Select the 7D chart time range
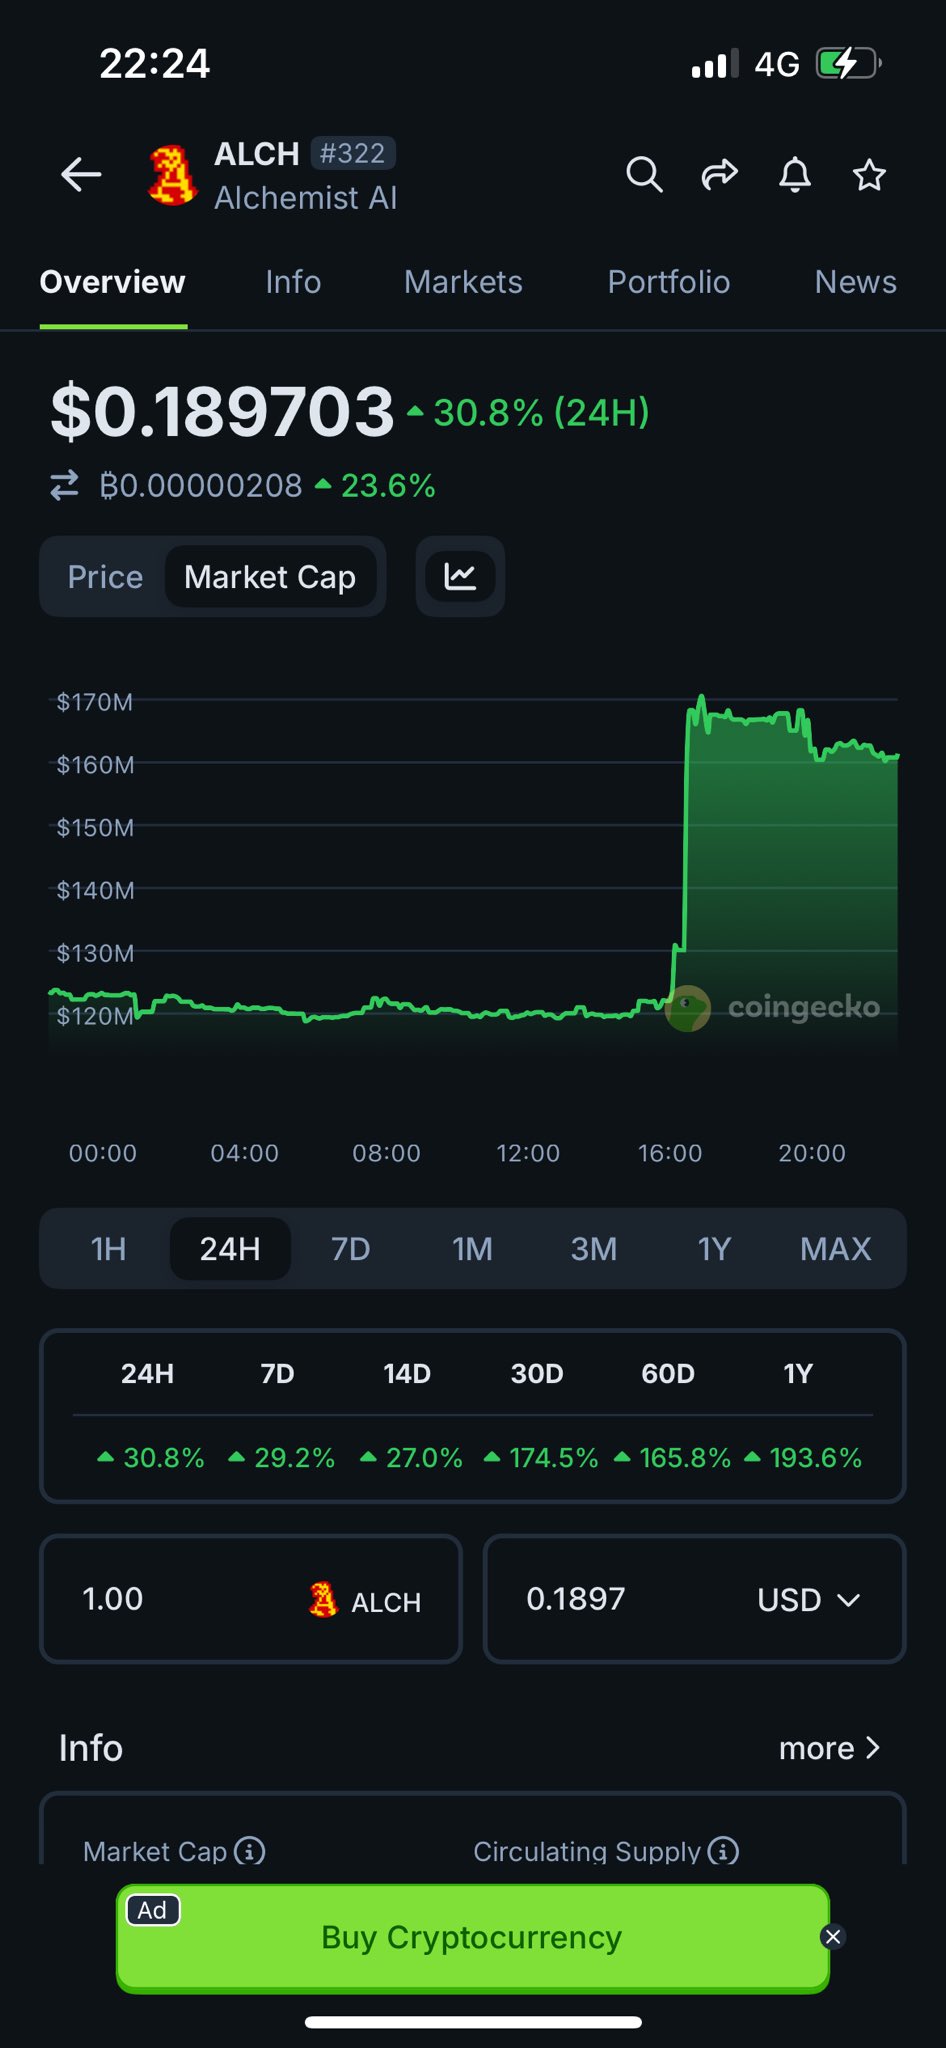 click(x=350, y=1249)
